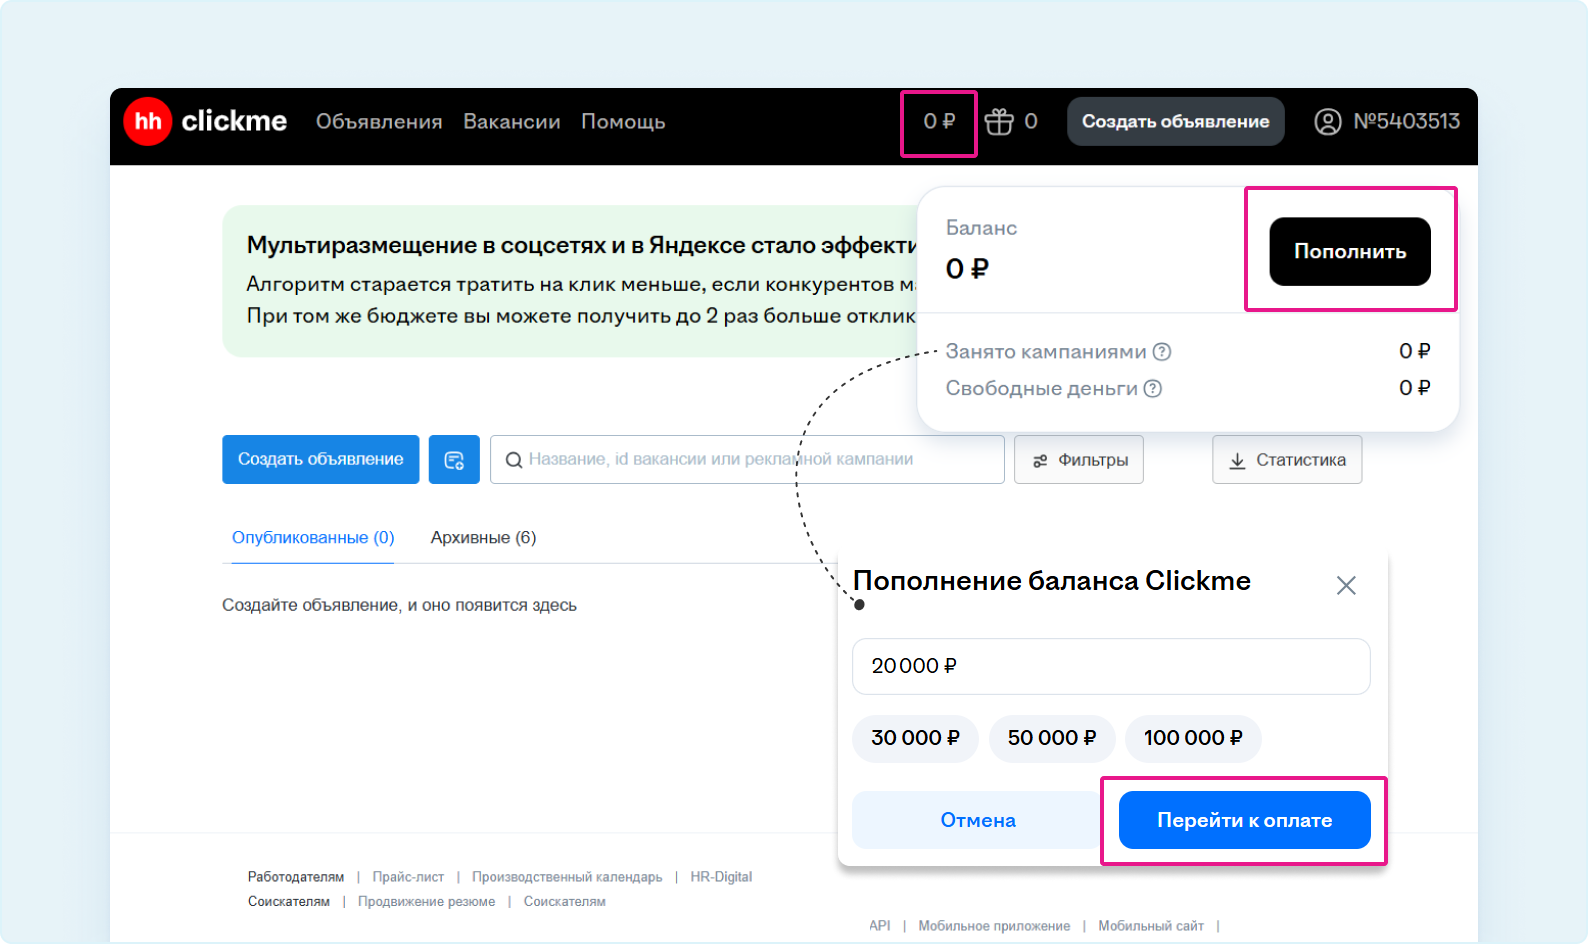
Task: Open the bold Соискателям footer link
Action: [x=289, y=902]
